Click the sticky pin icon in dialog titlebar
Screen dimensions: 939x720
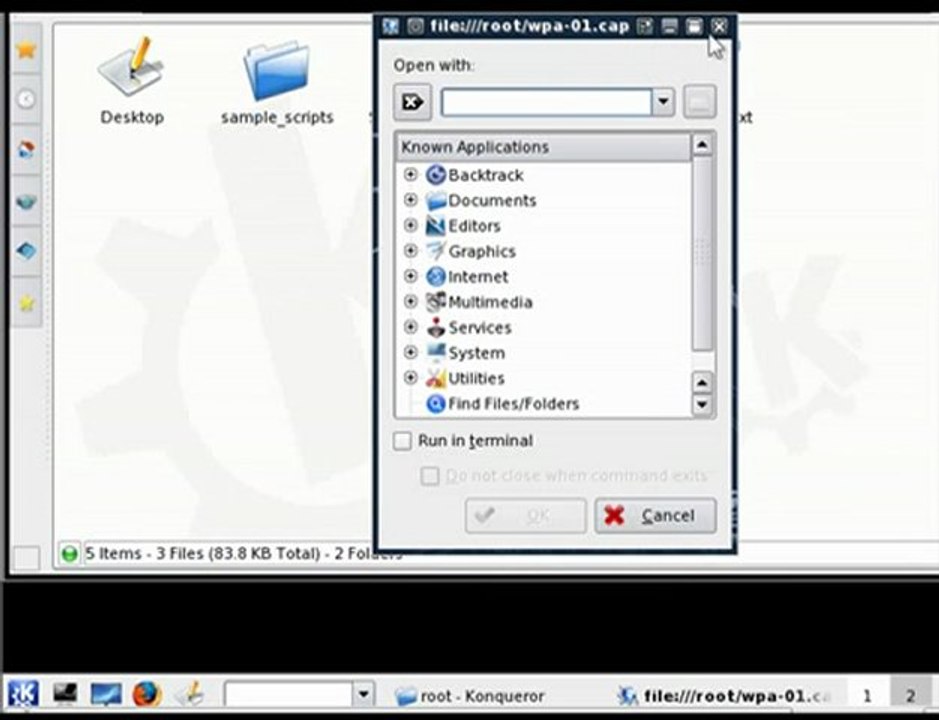click(415, 26)
